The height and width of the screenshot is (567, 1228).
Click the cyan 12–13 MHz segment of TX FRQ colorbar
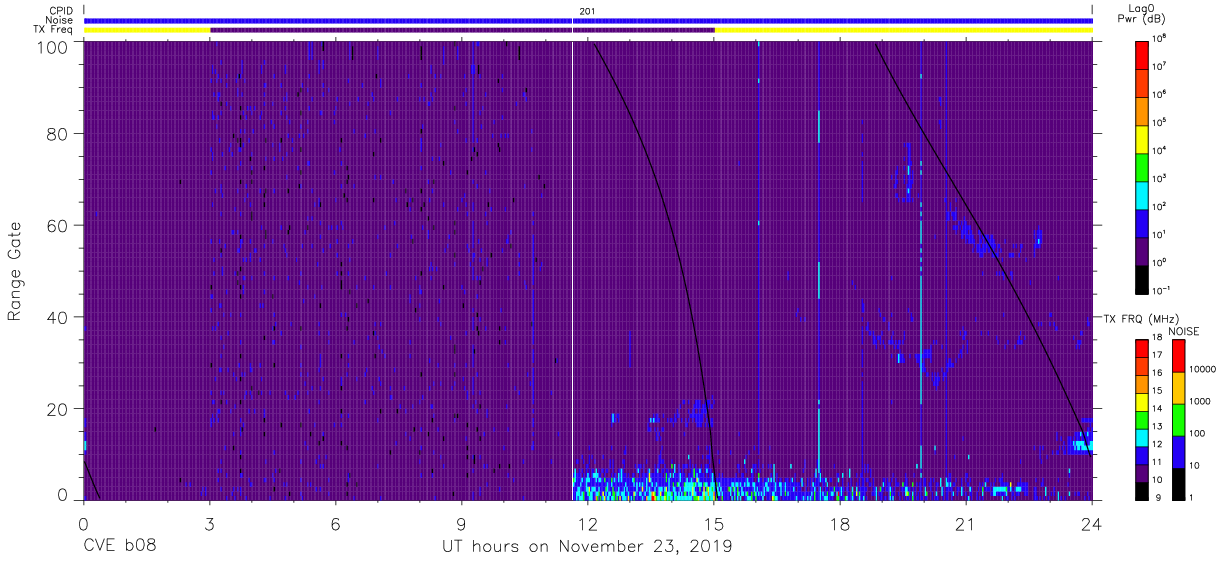tap(1142, 436)
